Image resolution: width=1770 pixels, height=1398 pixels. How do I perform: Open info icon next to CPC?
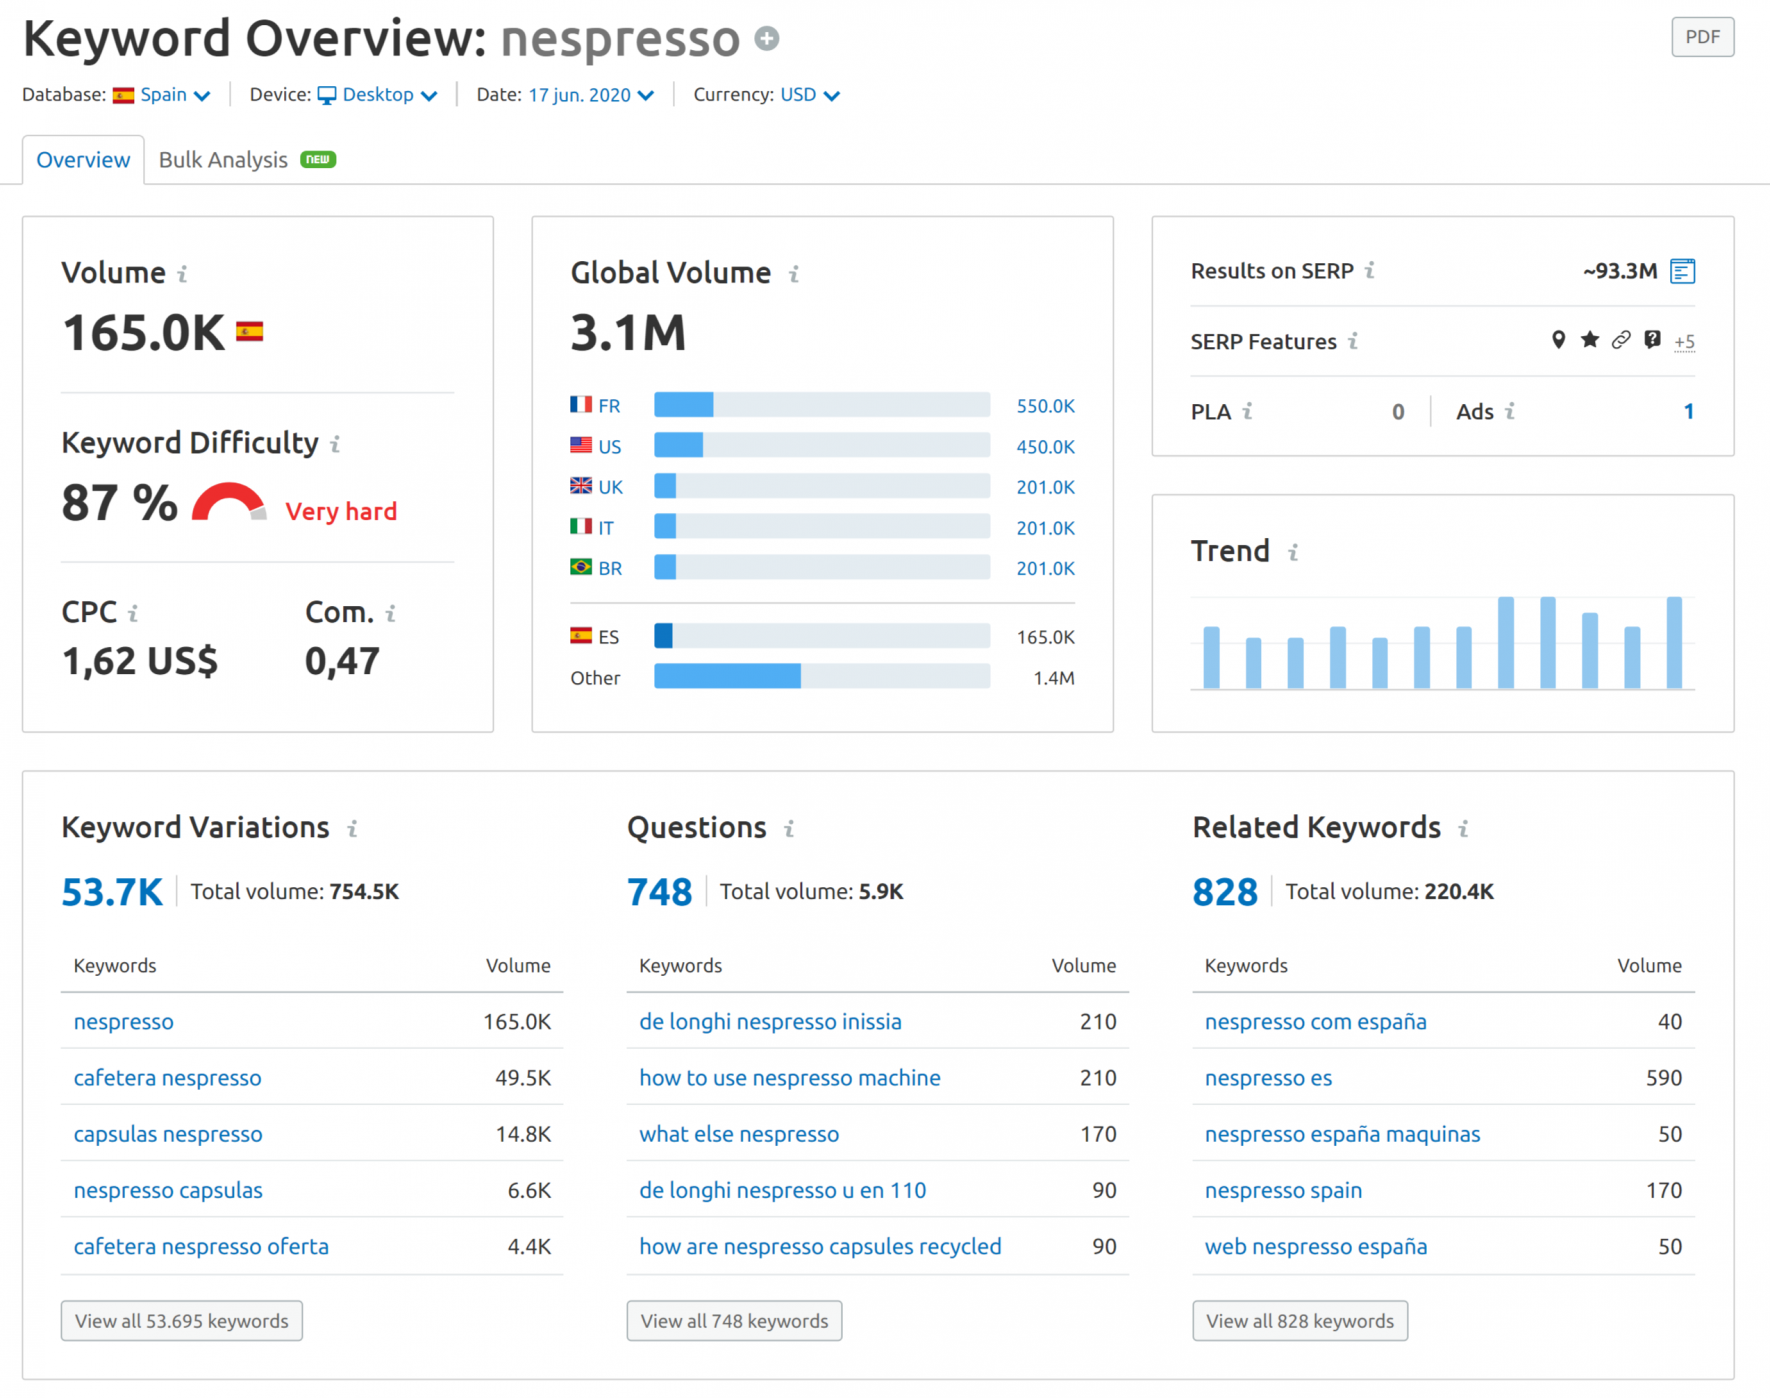133,613
